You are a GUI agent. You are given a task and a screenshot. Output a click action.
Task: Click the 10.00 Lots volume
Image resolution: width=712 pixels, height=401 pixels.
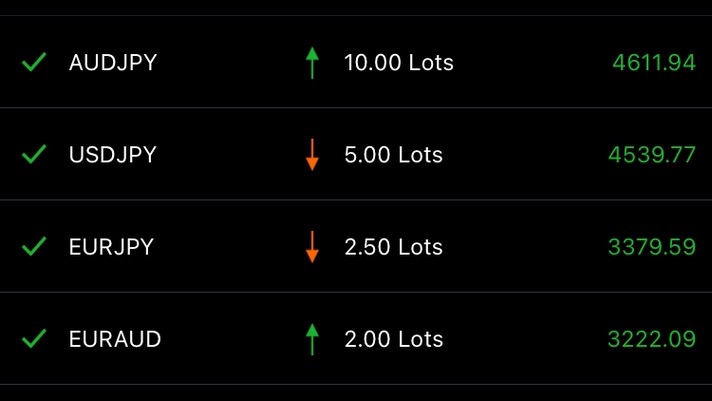pyautogui.click(x=398, y=63)
